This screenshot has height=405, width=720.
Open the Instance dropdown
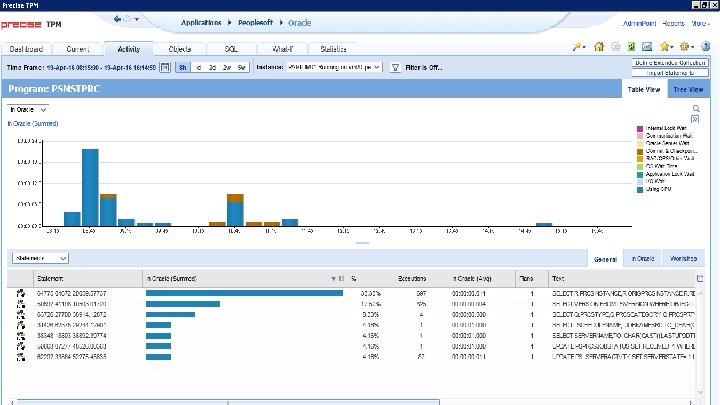[x=334, y=67]
